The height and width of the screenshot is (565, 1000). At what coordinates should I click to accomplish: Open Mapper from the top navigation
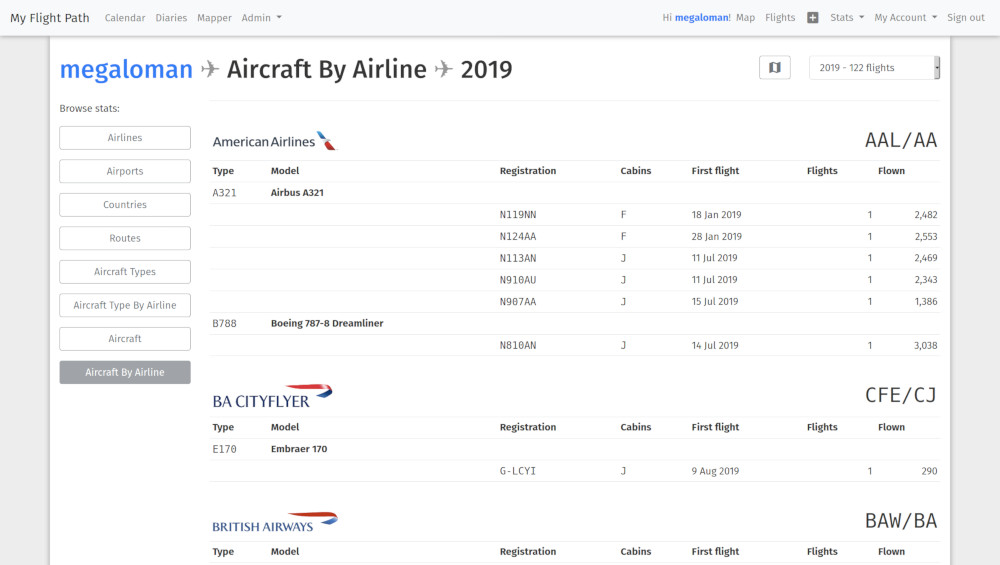coord(214,18)
